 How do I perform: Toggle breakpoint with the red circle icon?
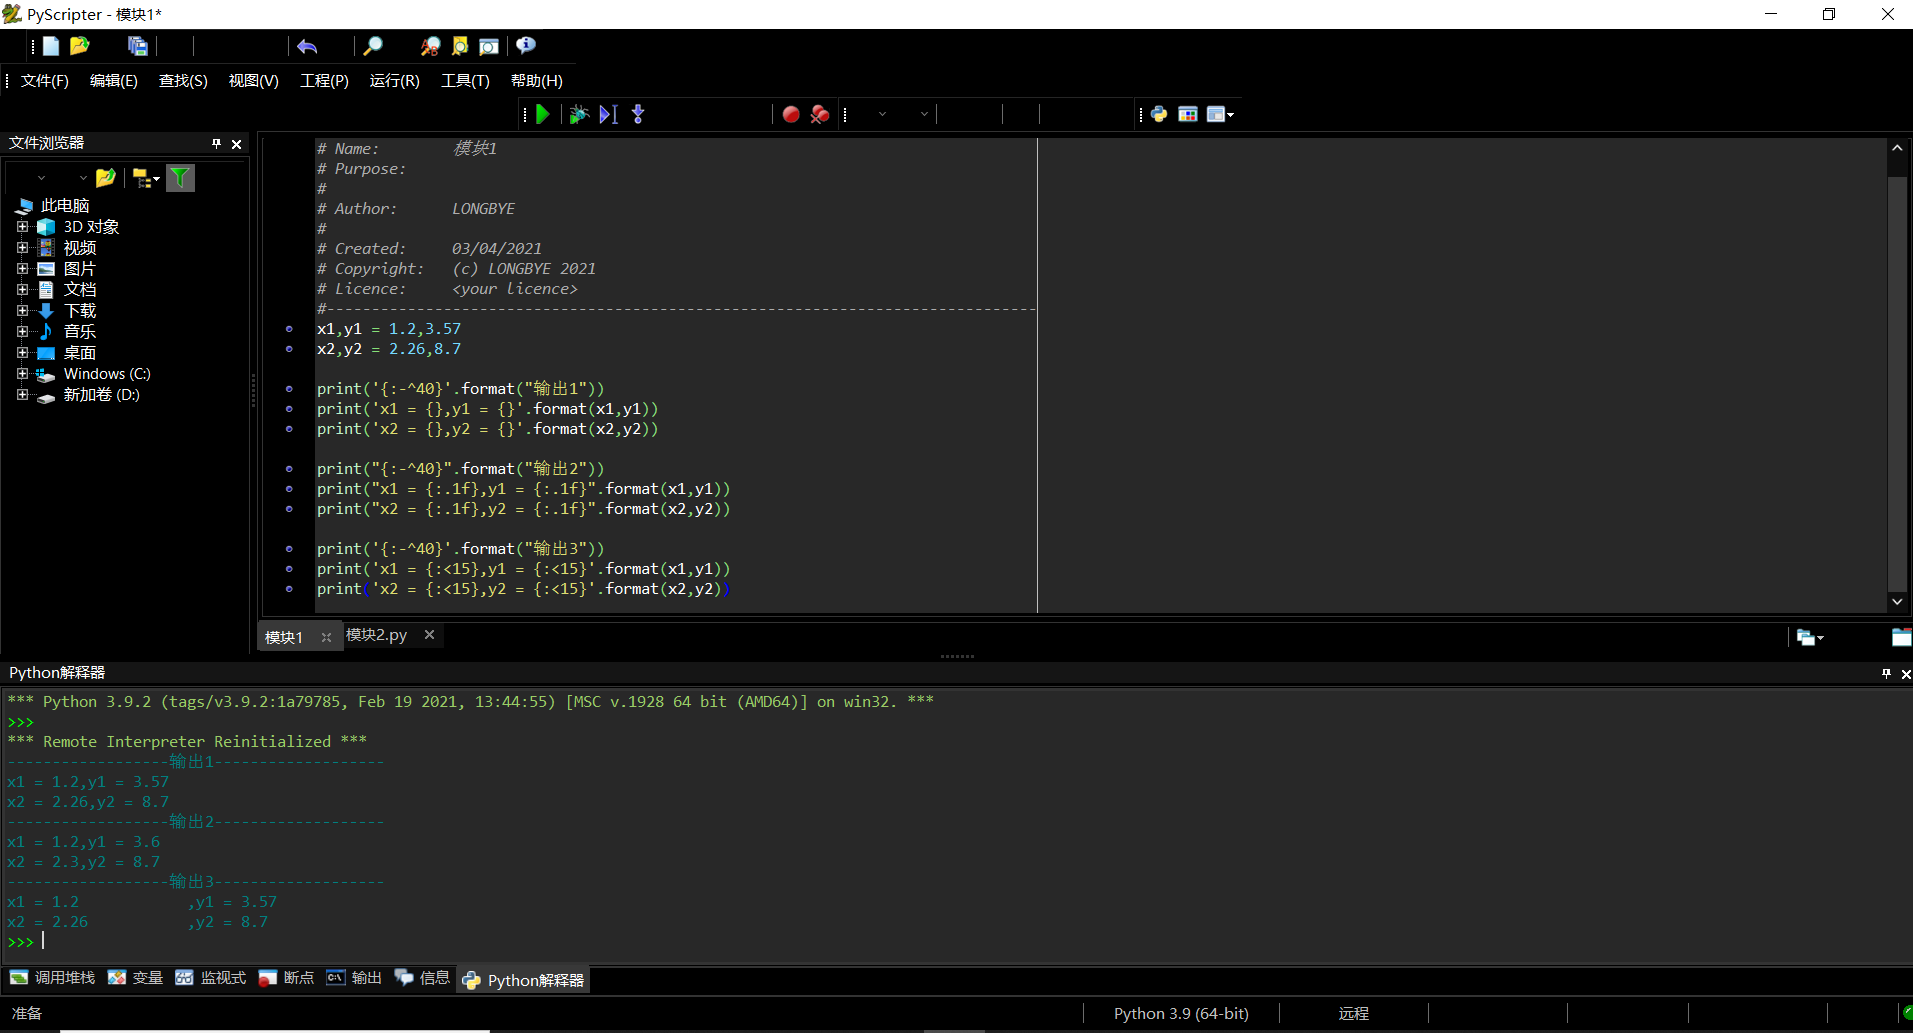[x=791, y=114]
